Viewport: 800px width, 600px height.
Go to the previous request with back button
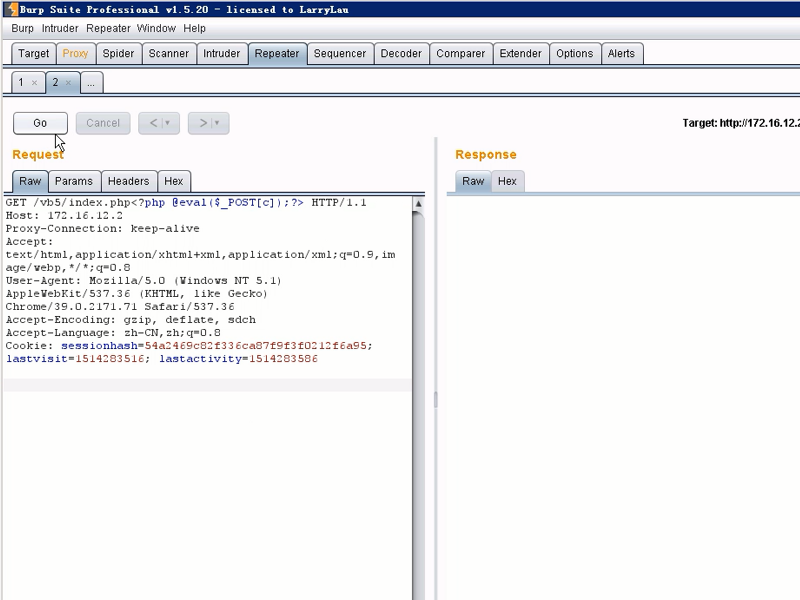(x=154, y=123)
